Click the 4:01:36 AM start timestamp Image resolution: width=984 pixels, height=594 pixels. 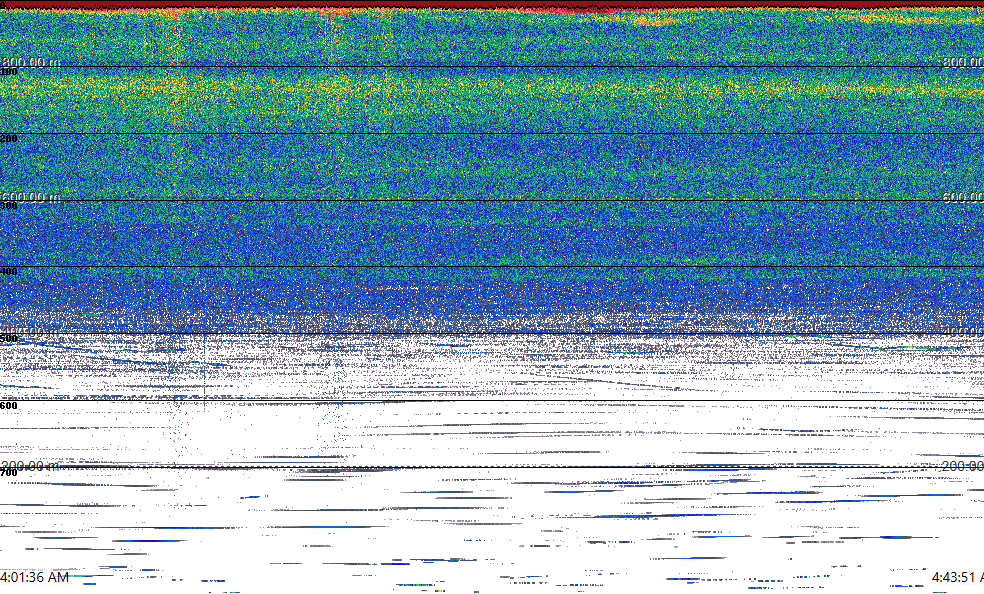(x=35, y=577)
